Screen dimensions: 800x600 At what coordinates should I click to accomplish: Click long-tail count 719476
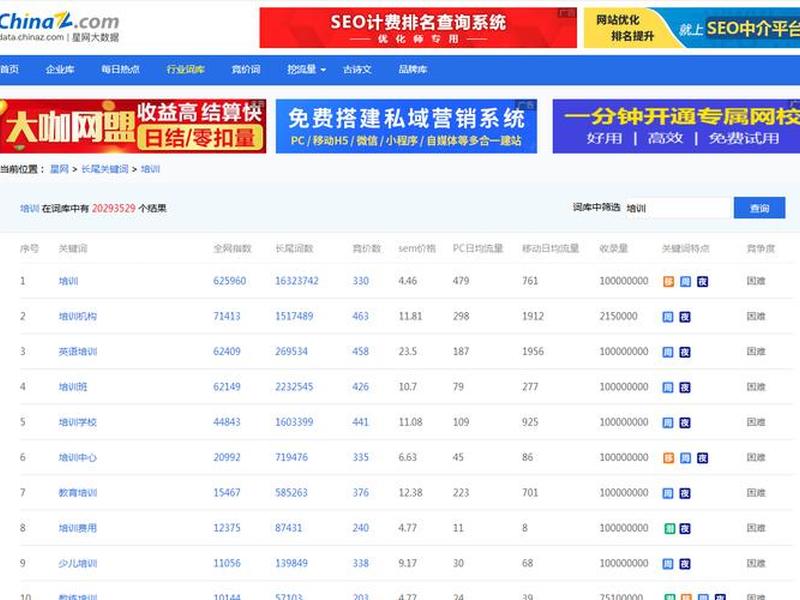[x=291, y=457]
